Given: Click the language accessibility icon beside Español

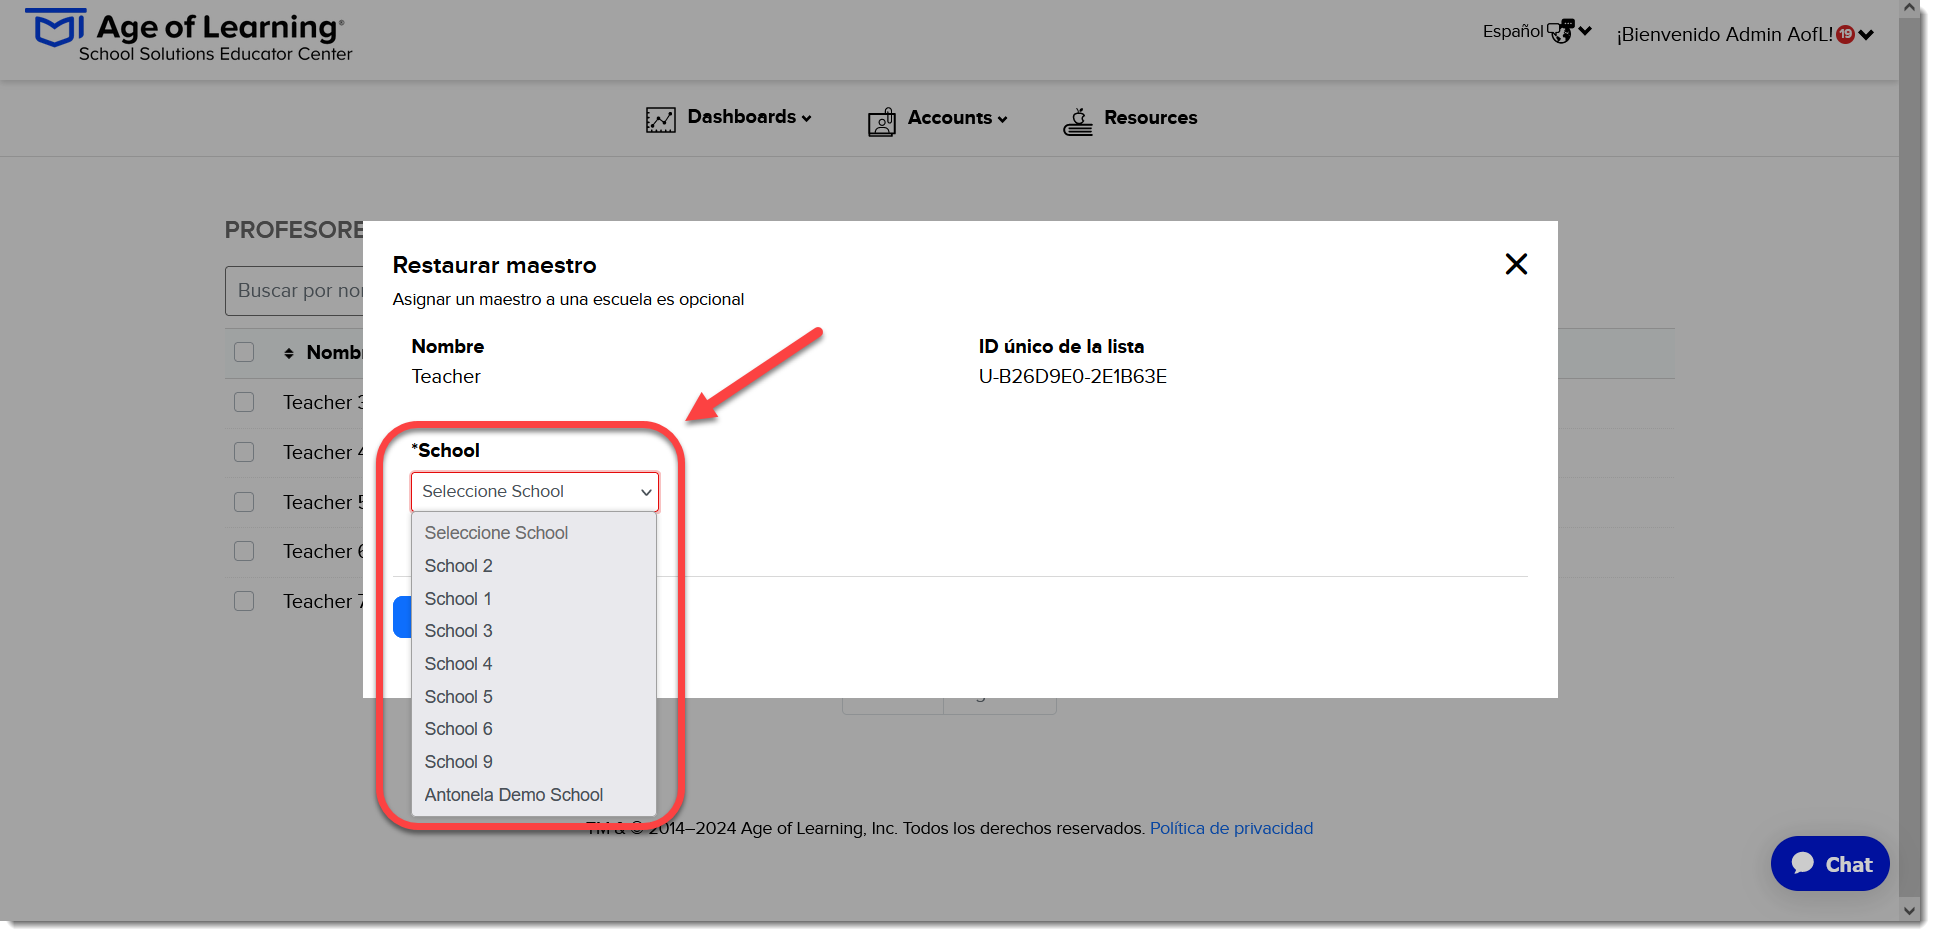Looking at the screenshot, I should 1561,31.
